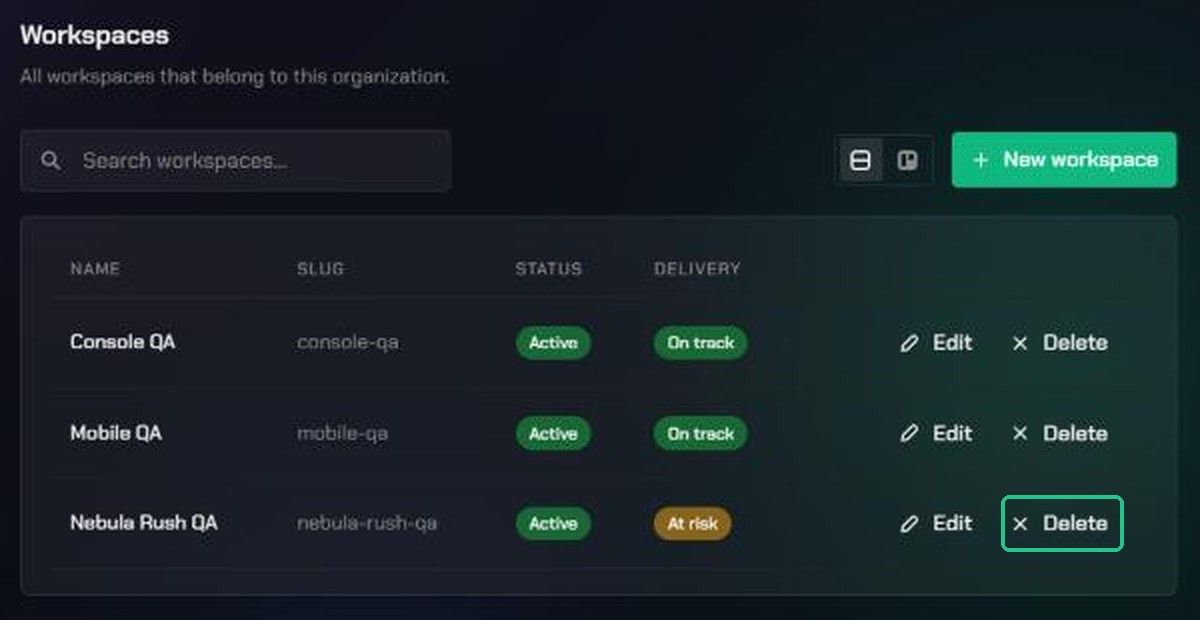Viewport: 1200px width, 620px height.
Task: Click the pencil icon for Nebula Rush QA
Action: point(909,523)
